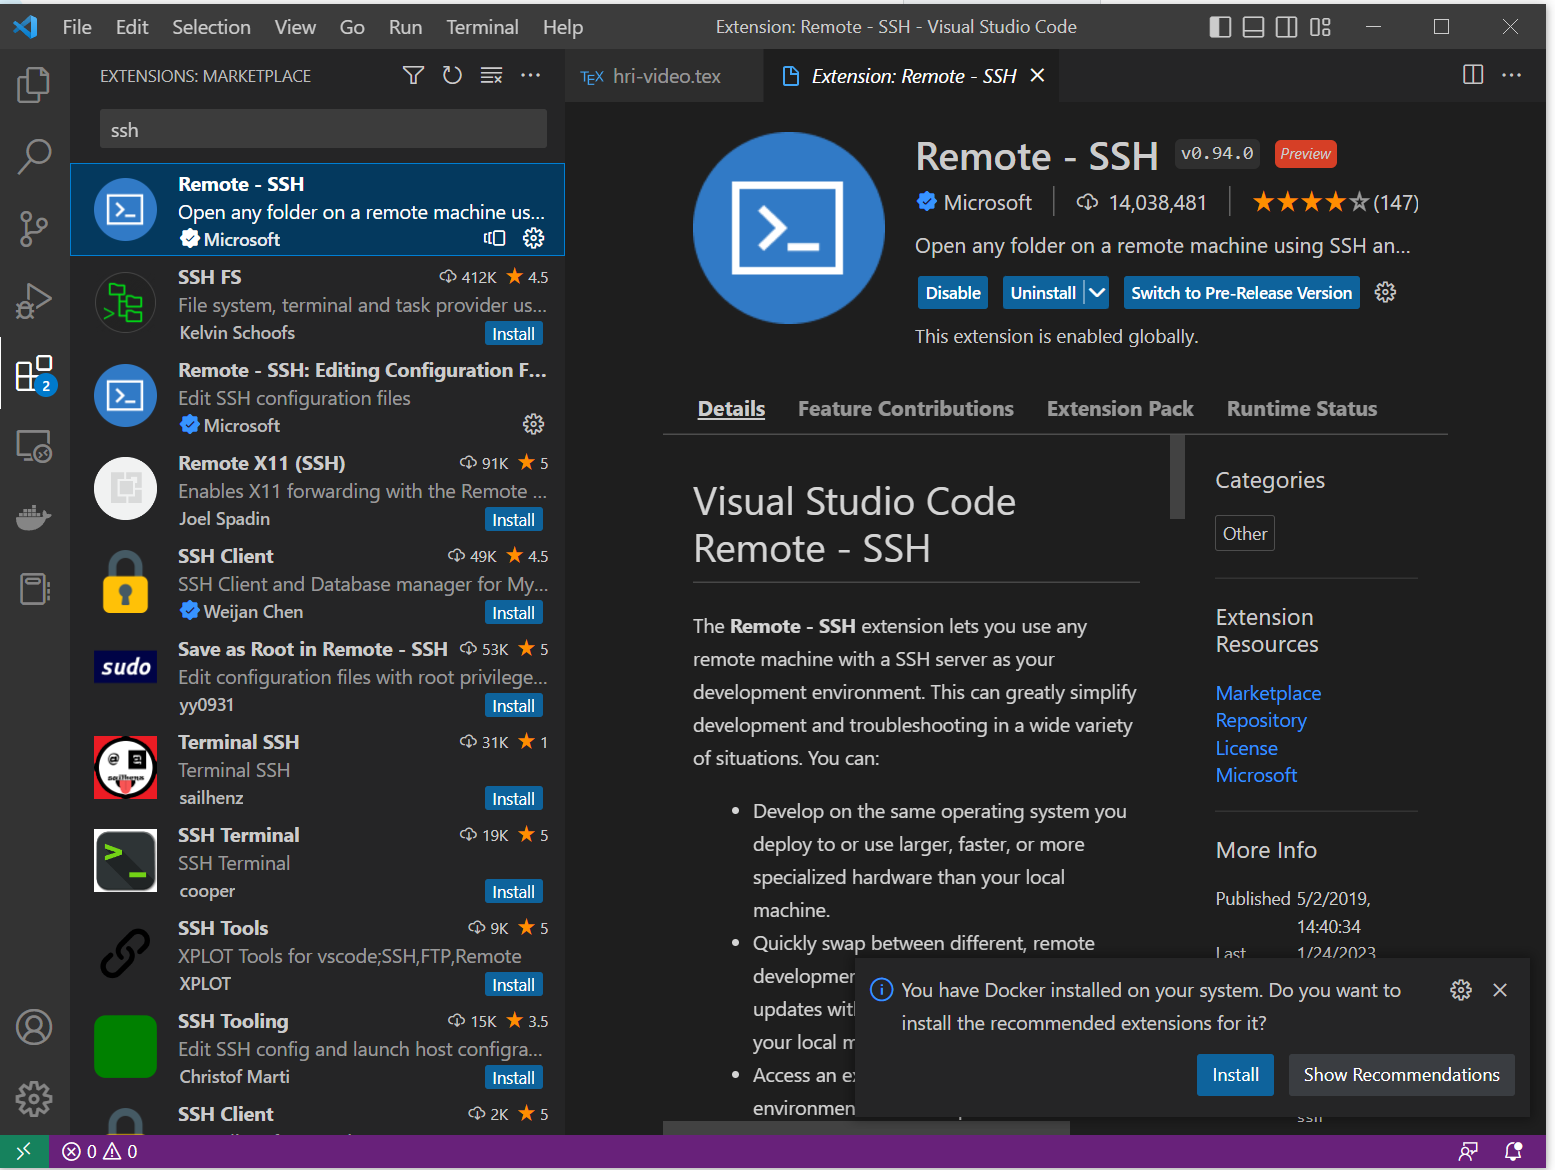The image size is (1555, 1170).
Task: Switch to Extension Pack tab
Action: click(x=1120, y=408)
